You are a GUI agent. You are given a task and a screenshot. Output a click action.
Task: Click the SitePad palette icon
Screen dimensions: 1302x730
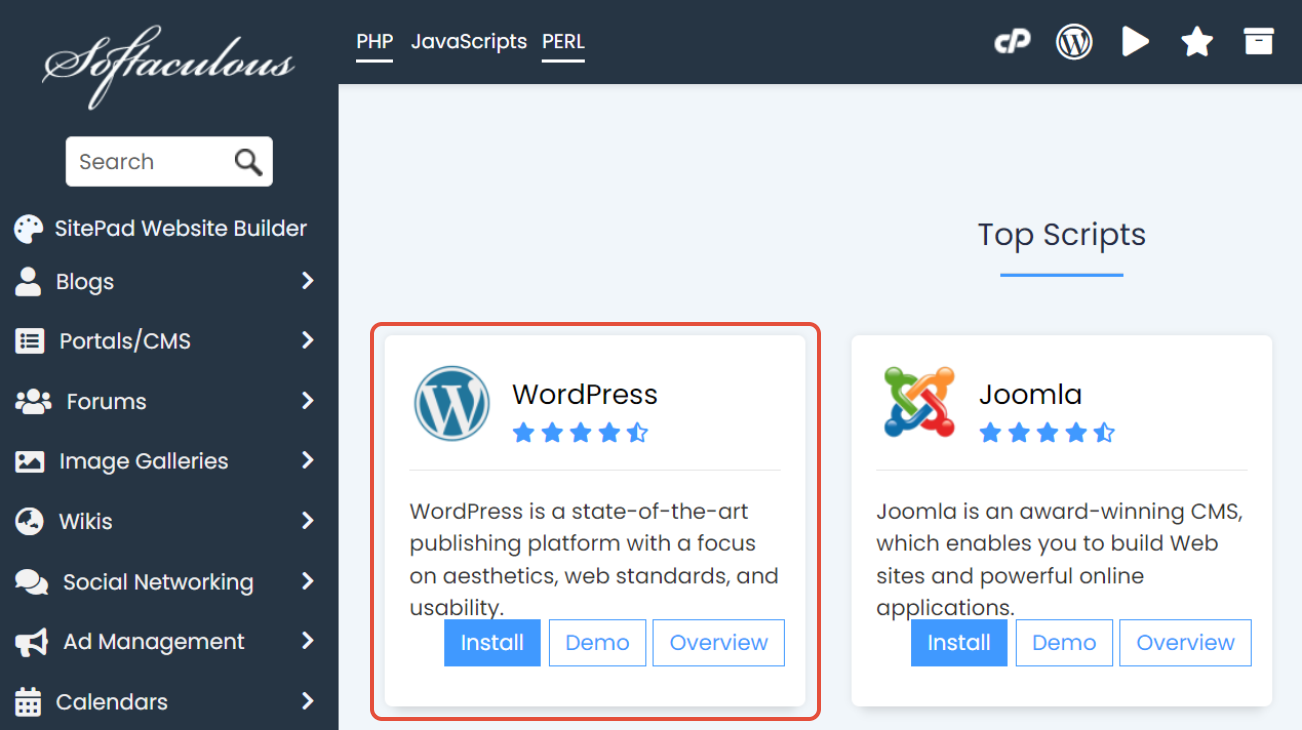point(29,229)
